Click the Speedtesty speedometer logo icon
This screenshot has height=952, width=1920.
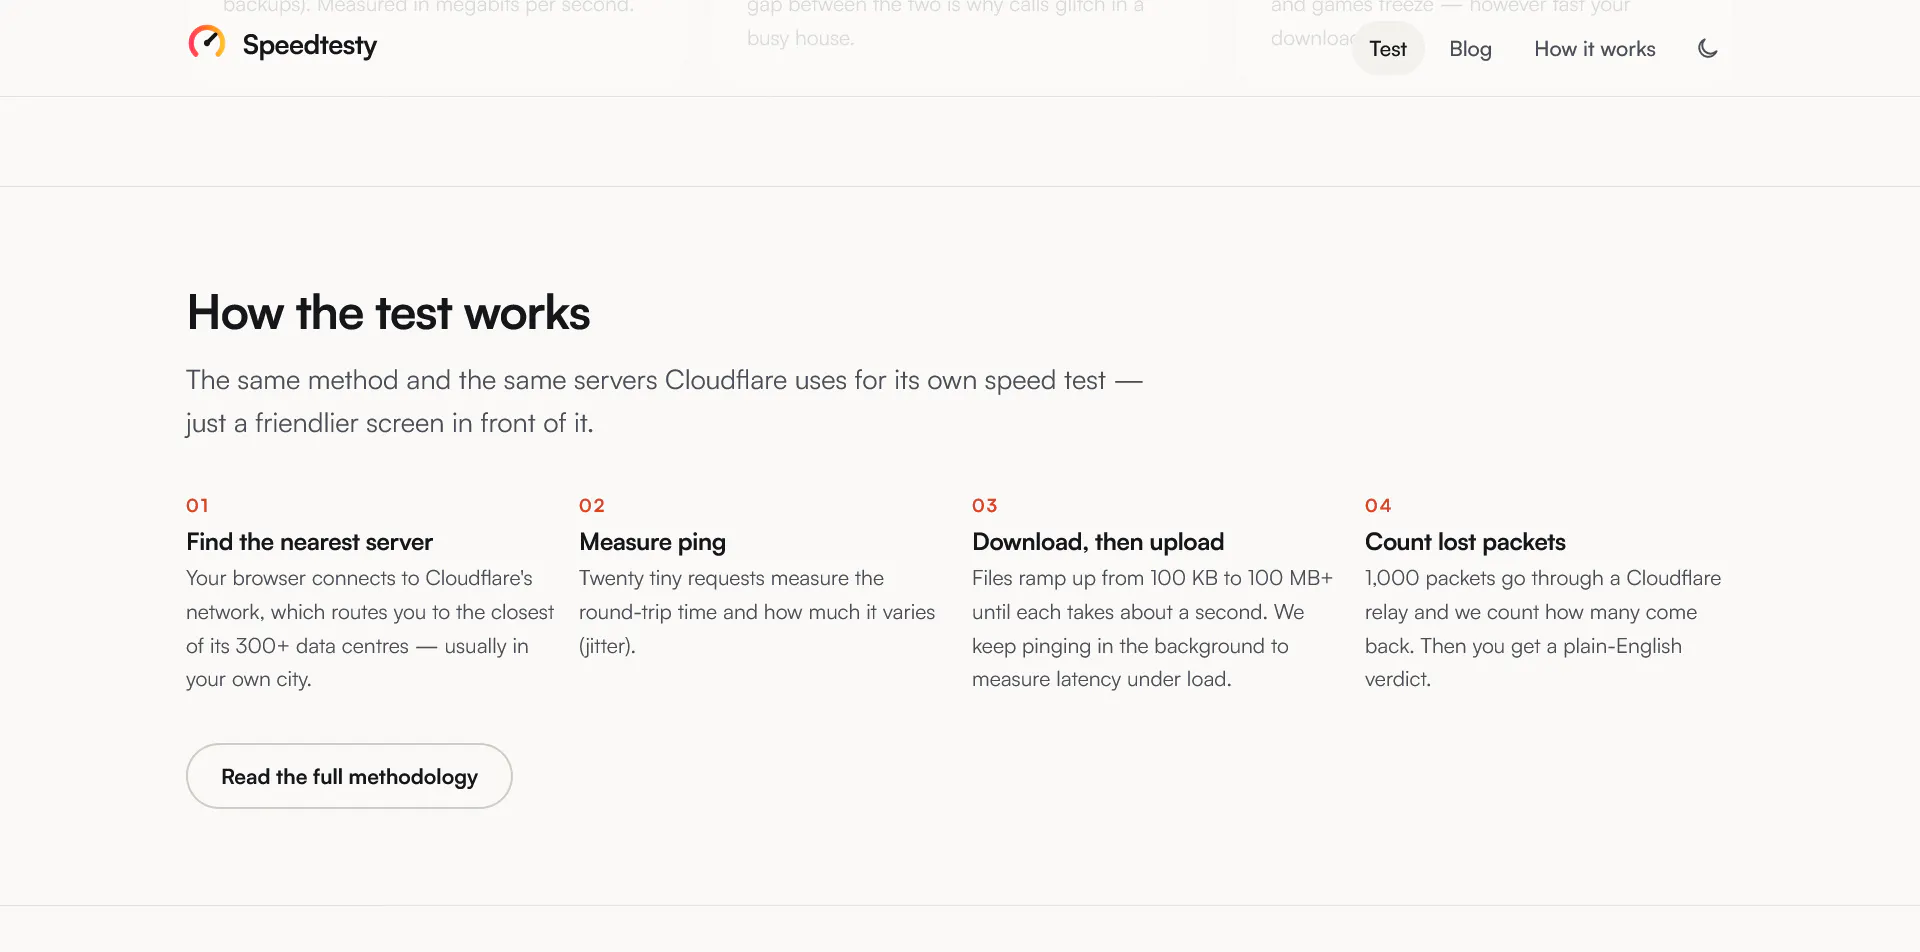tap(207, 43)
